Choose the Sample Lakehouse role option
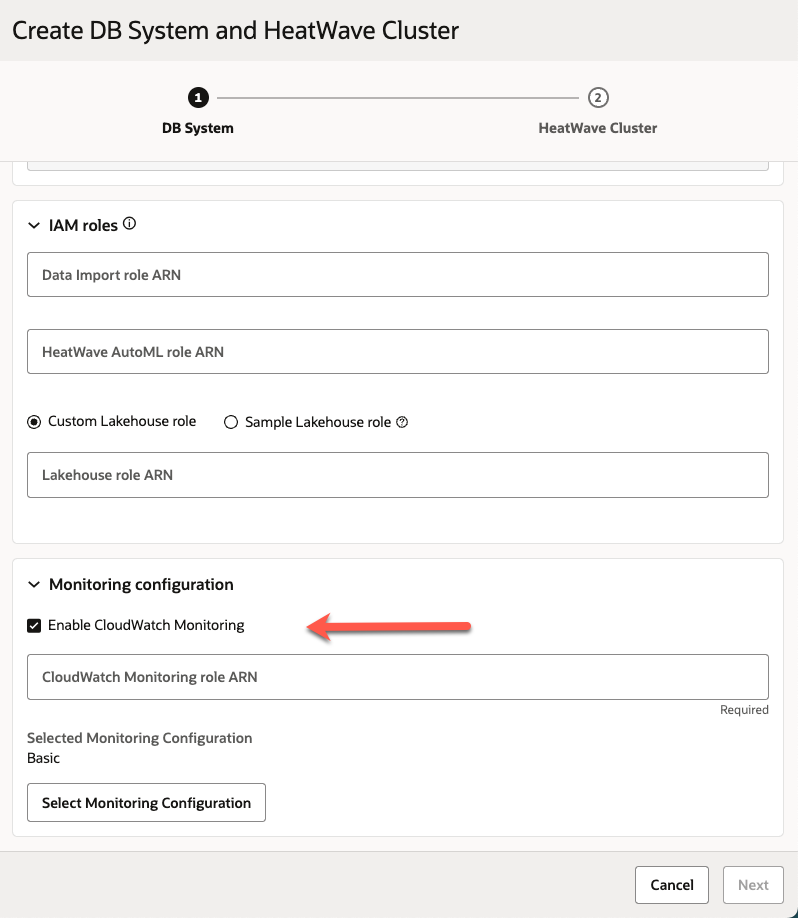Viewport: 798px width, 918px height. 231,421
